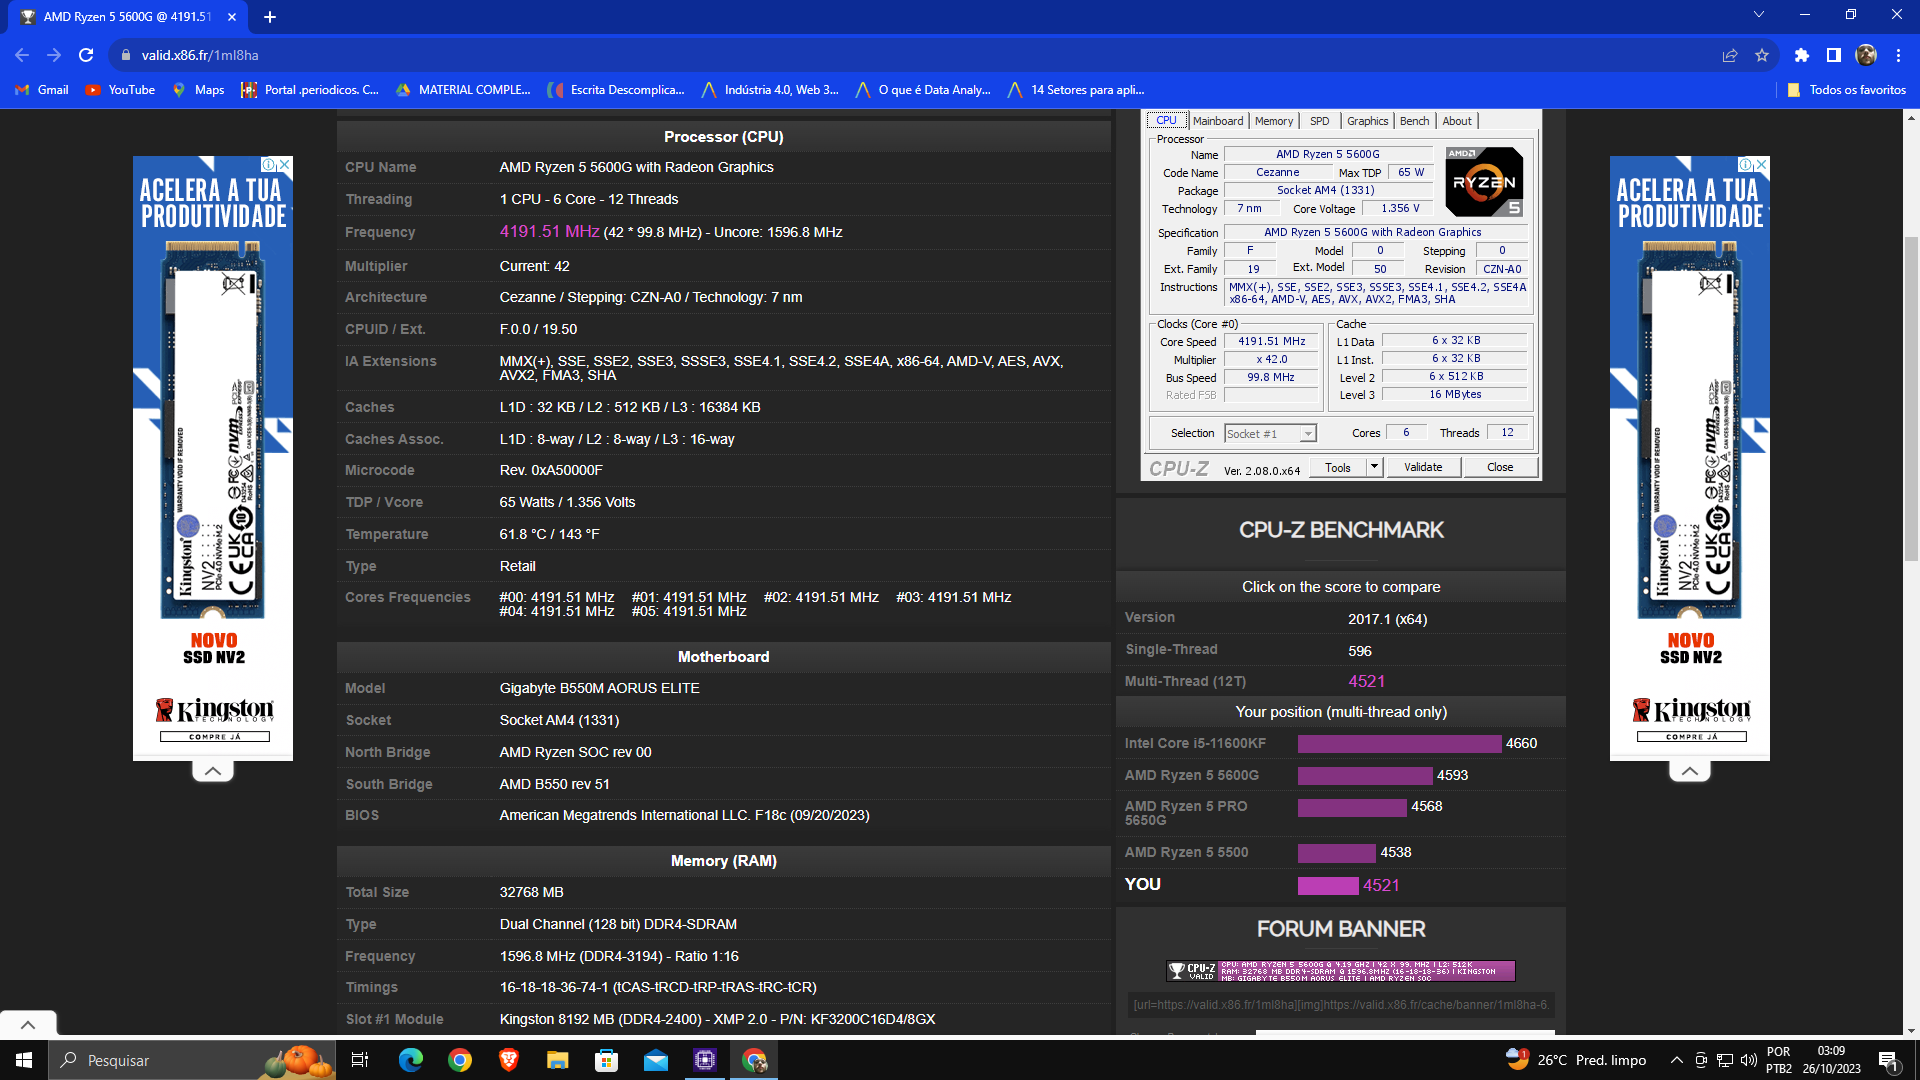Click the share page icon in address bar
This screenshot has width=1920, height=1080.
tap(1730, 55)
